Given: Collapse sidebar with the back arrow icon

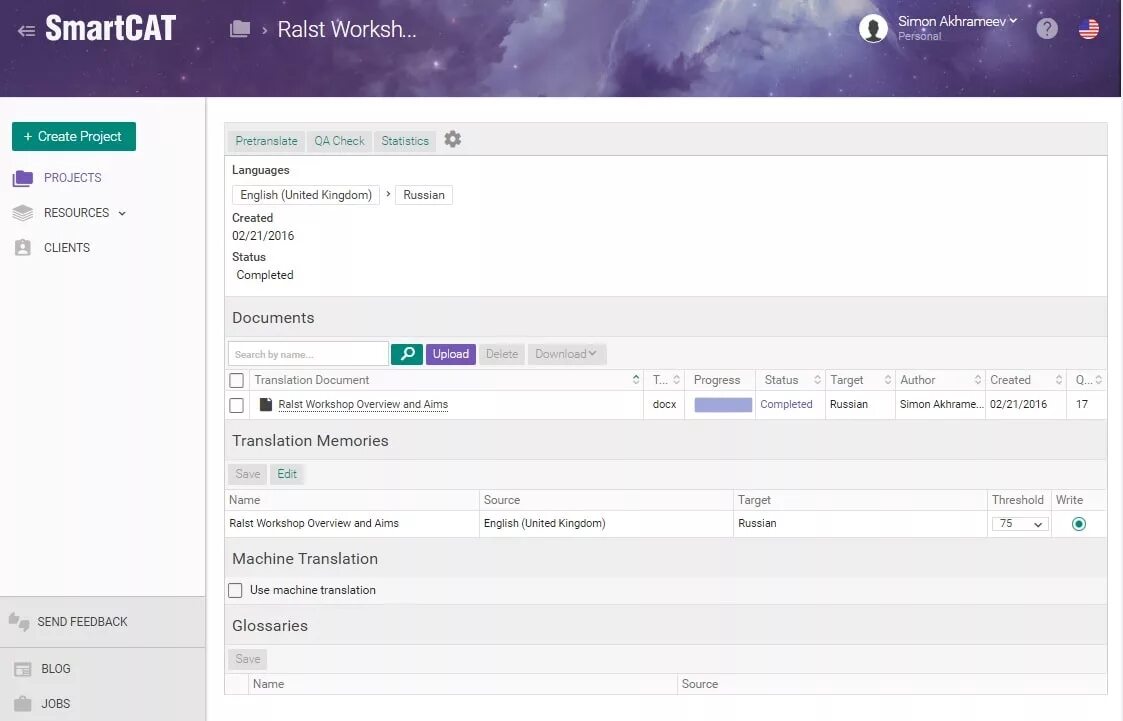Looking at the screenshot, I should (x=26, y=31).
